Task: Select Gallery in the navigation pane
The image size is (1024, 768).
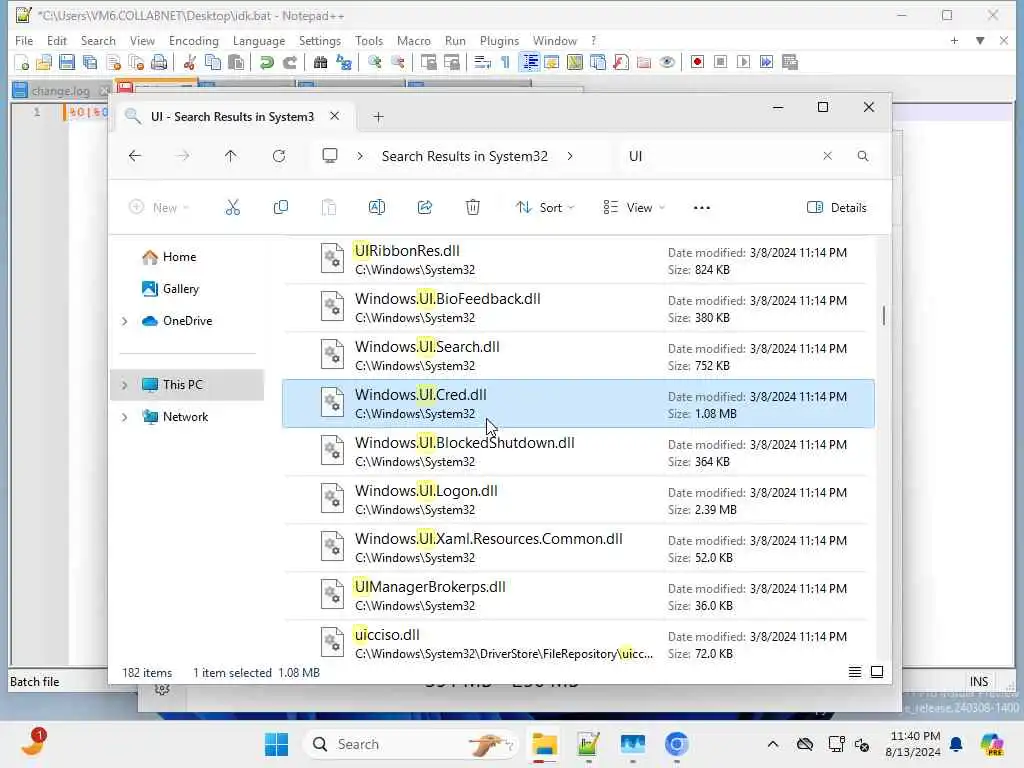Action: click(x=180, y=289)
